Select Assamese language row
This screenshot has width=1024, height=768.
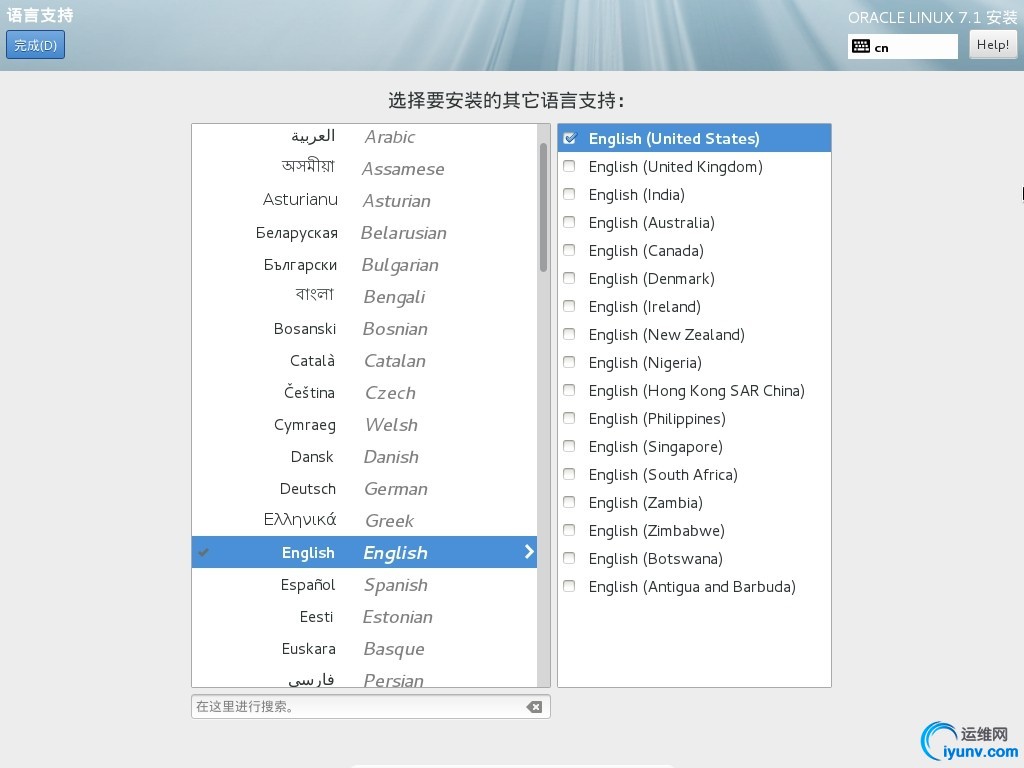point(364,168)
